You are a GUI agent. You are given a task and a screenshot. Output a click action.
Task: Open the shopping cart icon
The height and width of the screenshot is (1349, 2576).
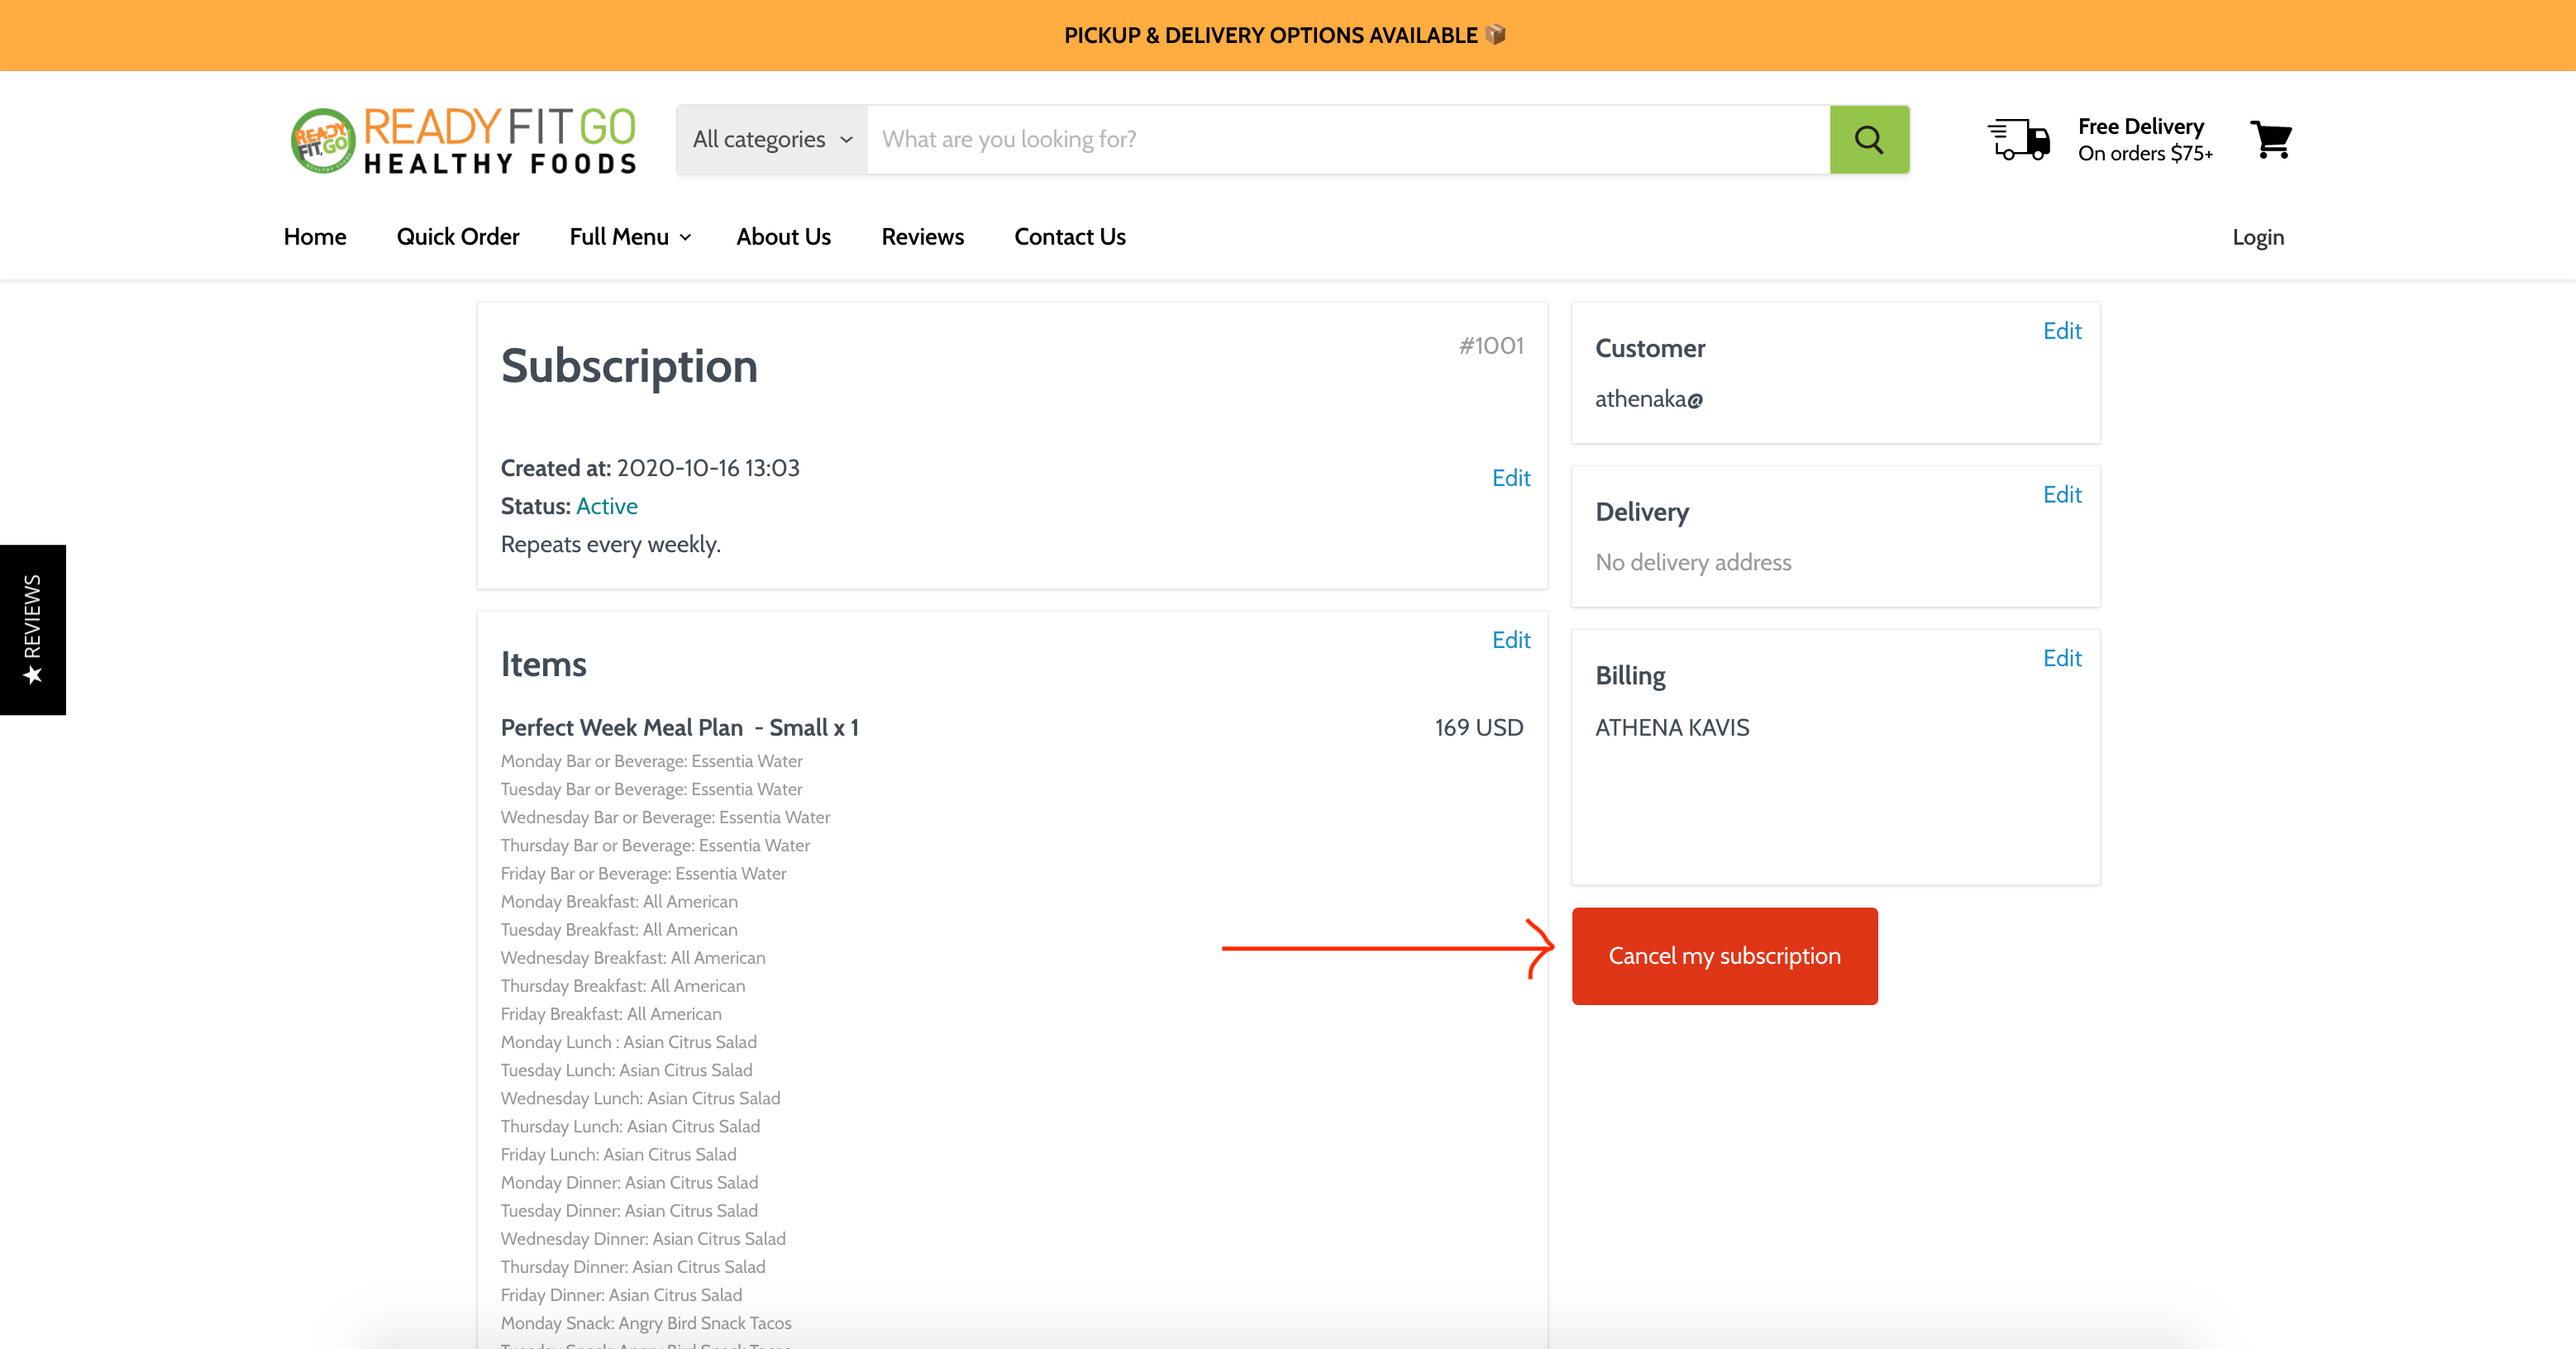[x=2270, y=139]
